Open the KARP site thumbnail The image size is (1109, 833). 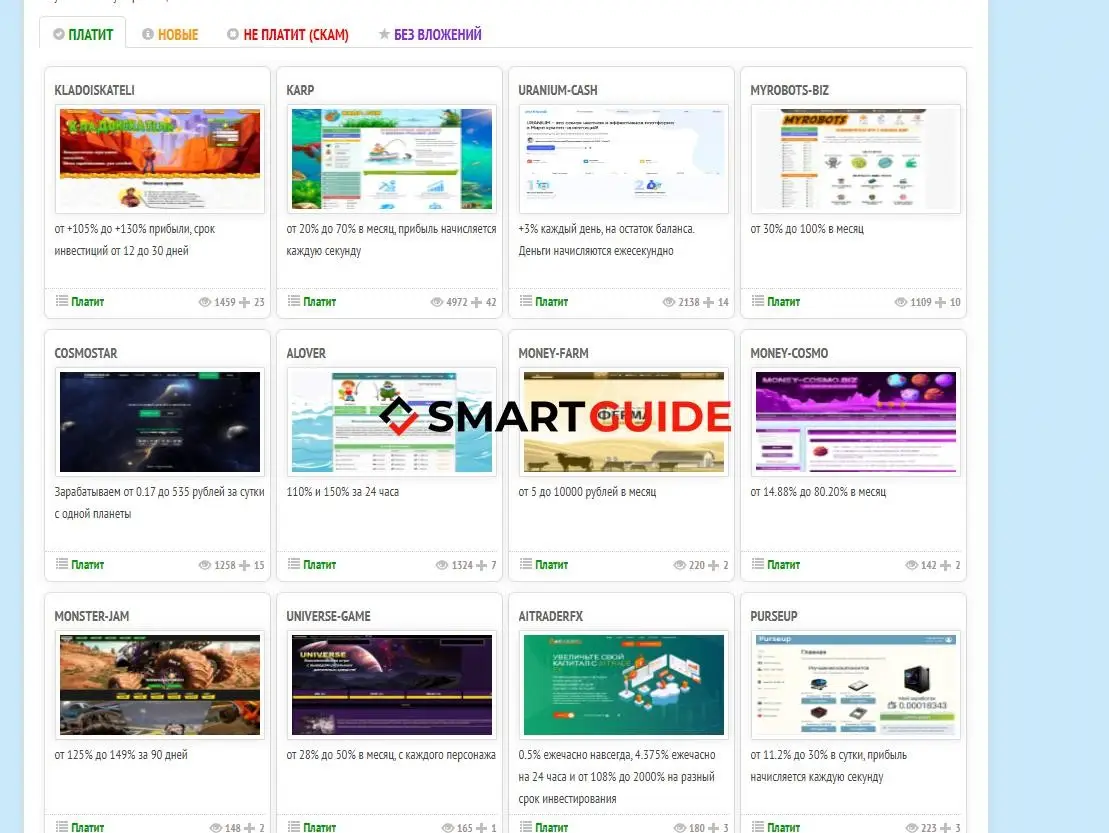[391, 159]
